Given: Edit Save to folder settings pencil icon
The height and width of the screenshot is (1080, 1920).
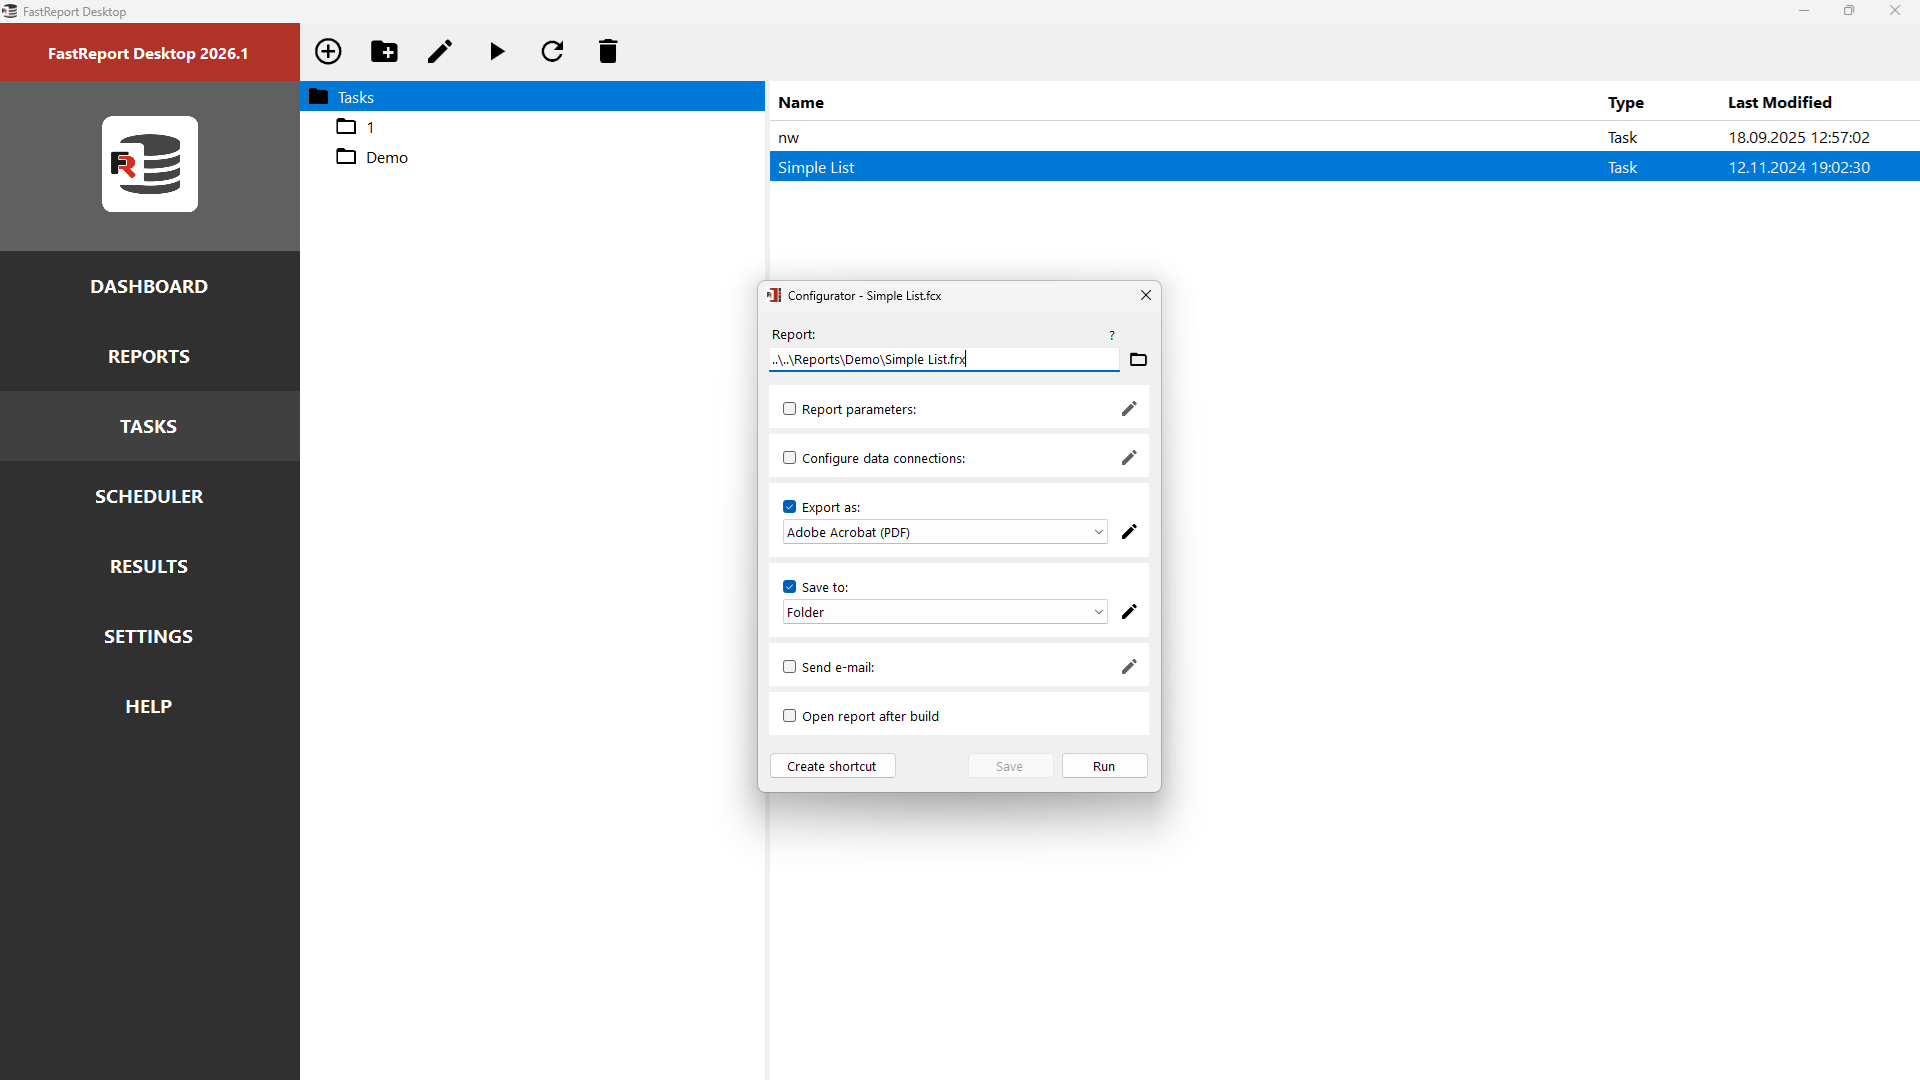Looking at the screenshot, I should coord(1129,612).
